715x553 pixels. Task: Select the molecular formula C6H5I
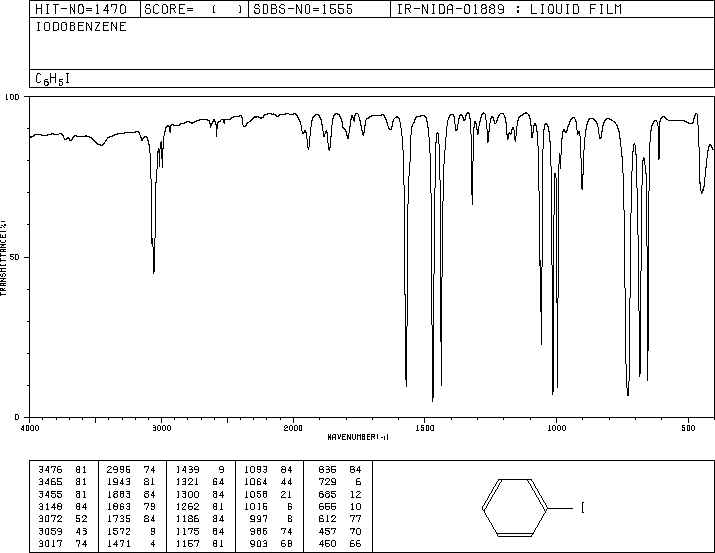click(x=52, y=79)
